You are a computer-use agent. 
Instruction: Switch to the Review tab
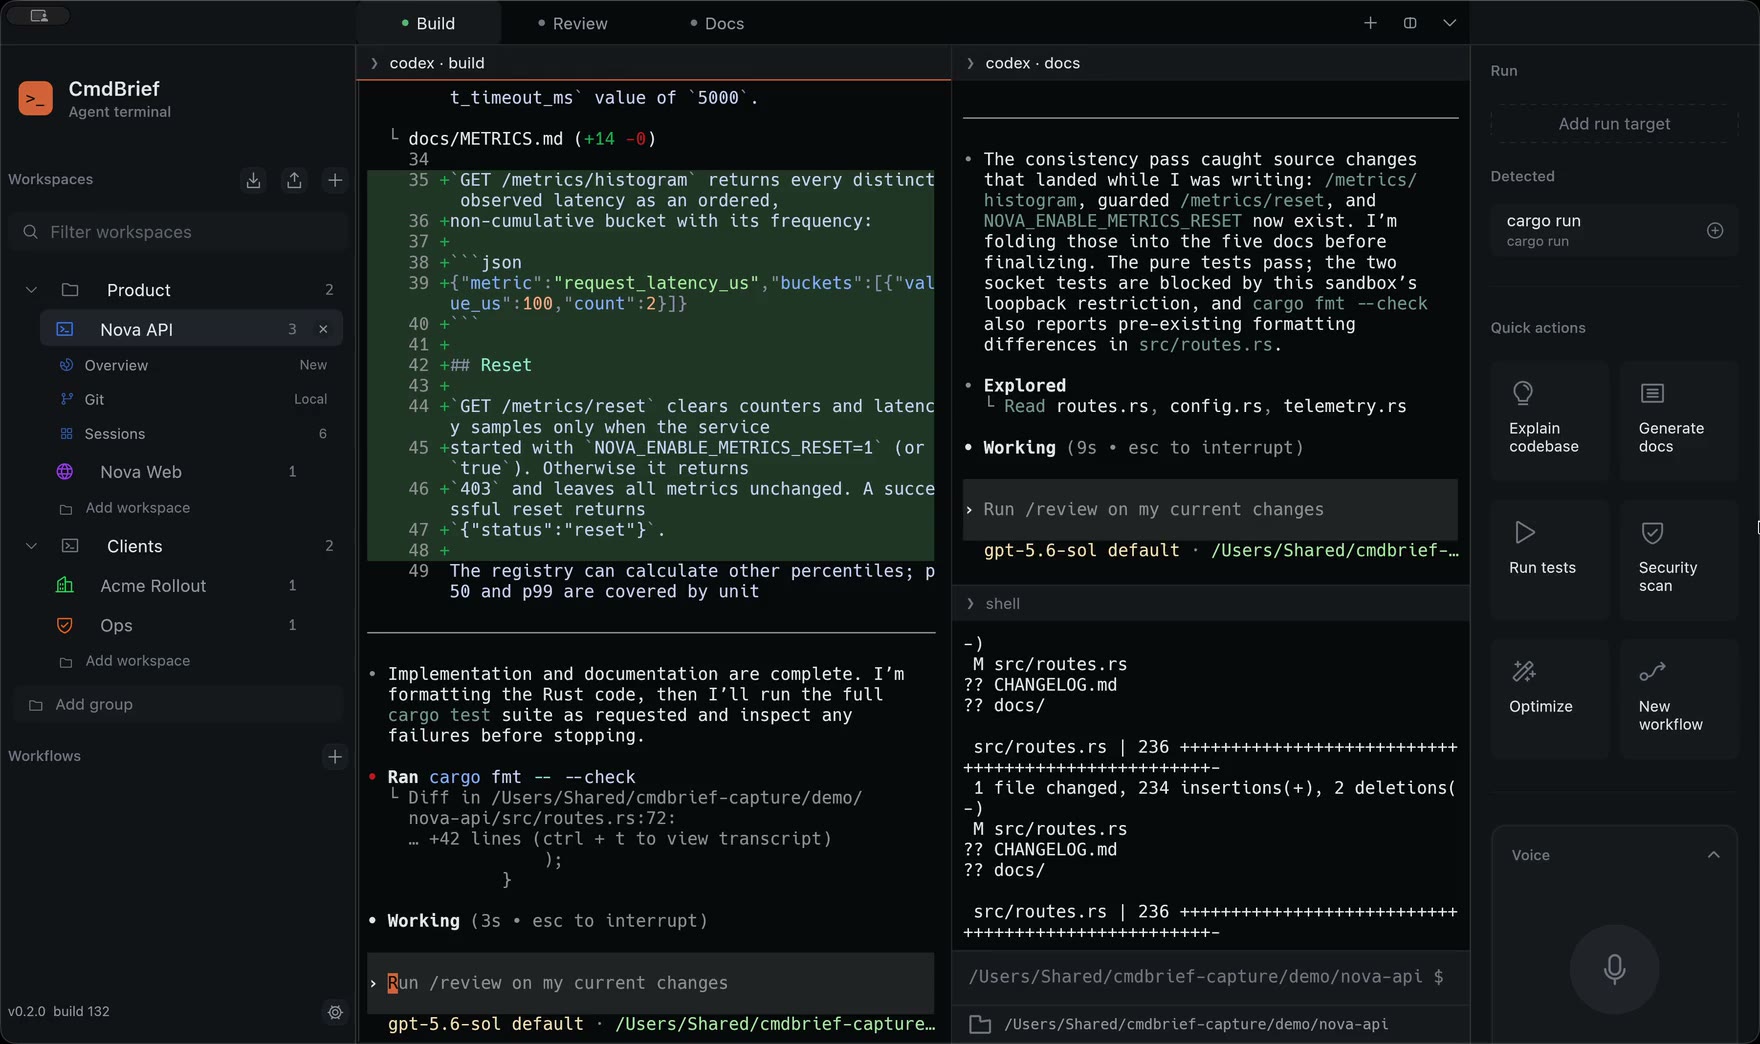pyautogui.click(x=573, y=23)
